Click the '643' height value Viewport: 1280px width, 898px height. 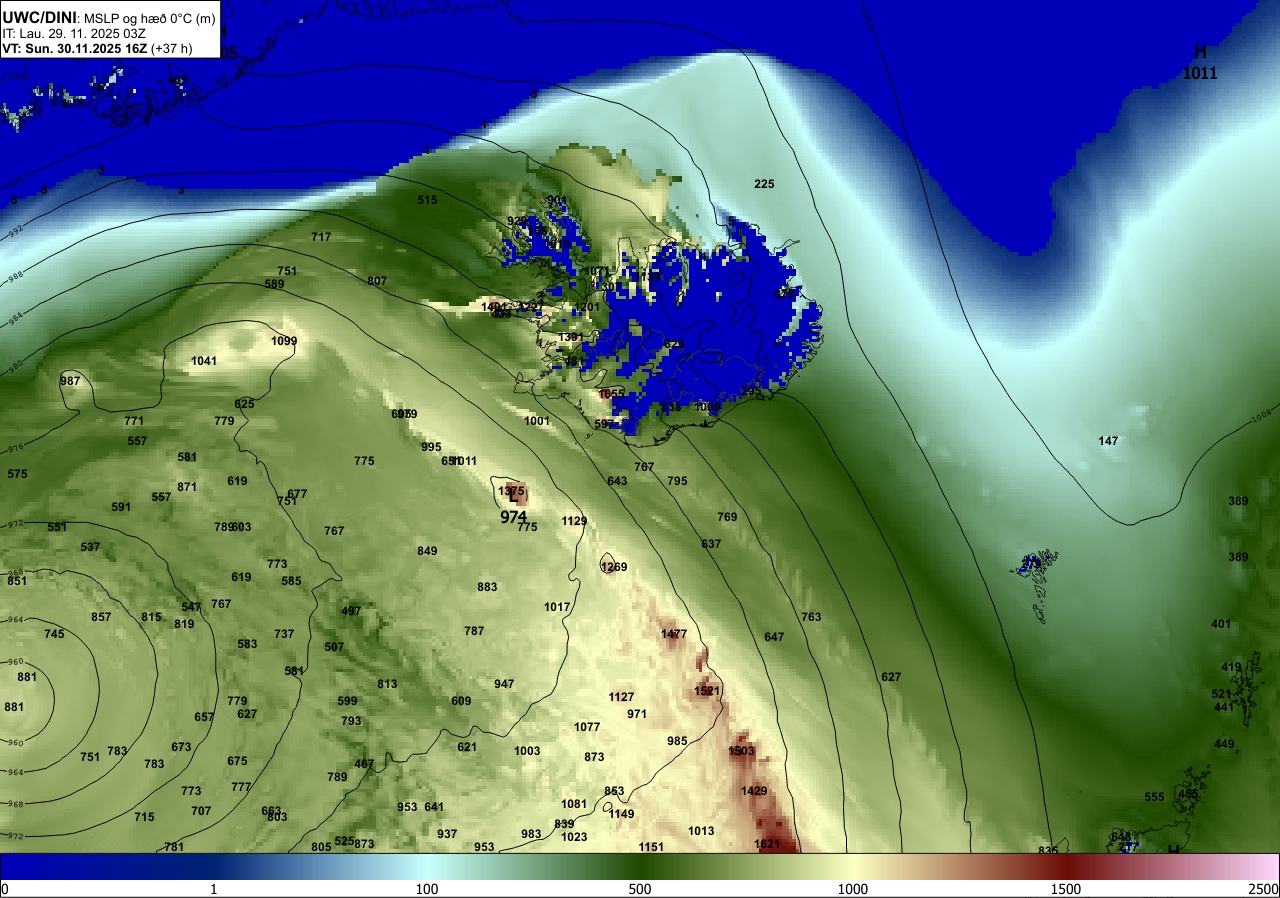pyautogui.click(x=617, y=481)
